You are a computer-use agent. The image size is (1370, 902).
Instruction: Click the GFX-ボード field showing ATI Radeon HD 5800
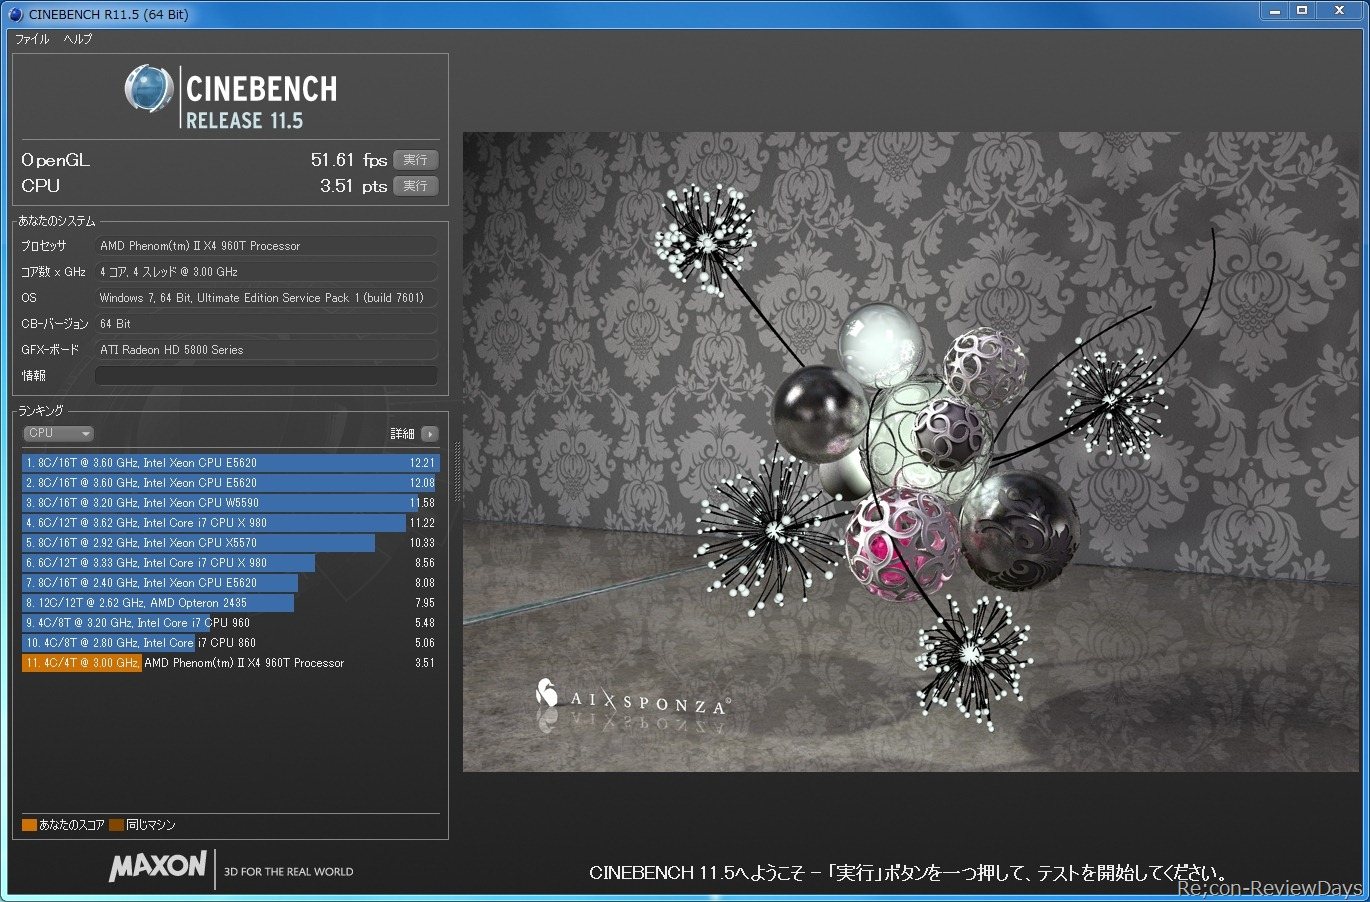pyautogui.click(x=266, y=350)
